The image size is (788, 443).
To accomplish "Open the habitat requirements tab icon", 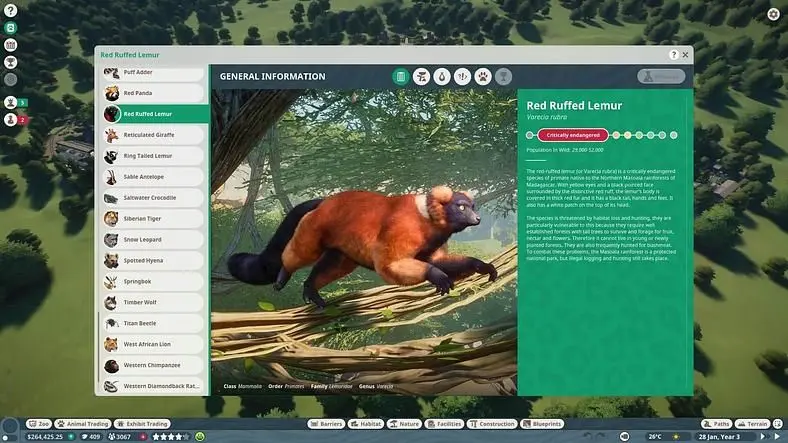I will point(421,76).
